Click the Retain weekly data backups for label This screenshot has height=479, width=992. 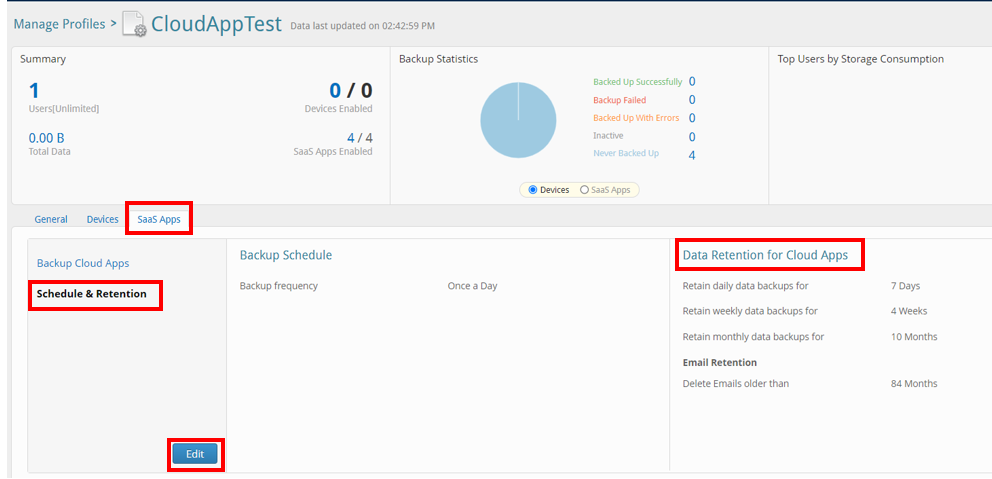coord(750,311)
